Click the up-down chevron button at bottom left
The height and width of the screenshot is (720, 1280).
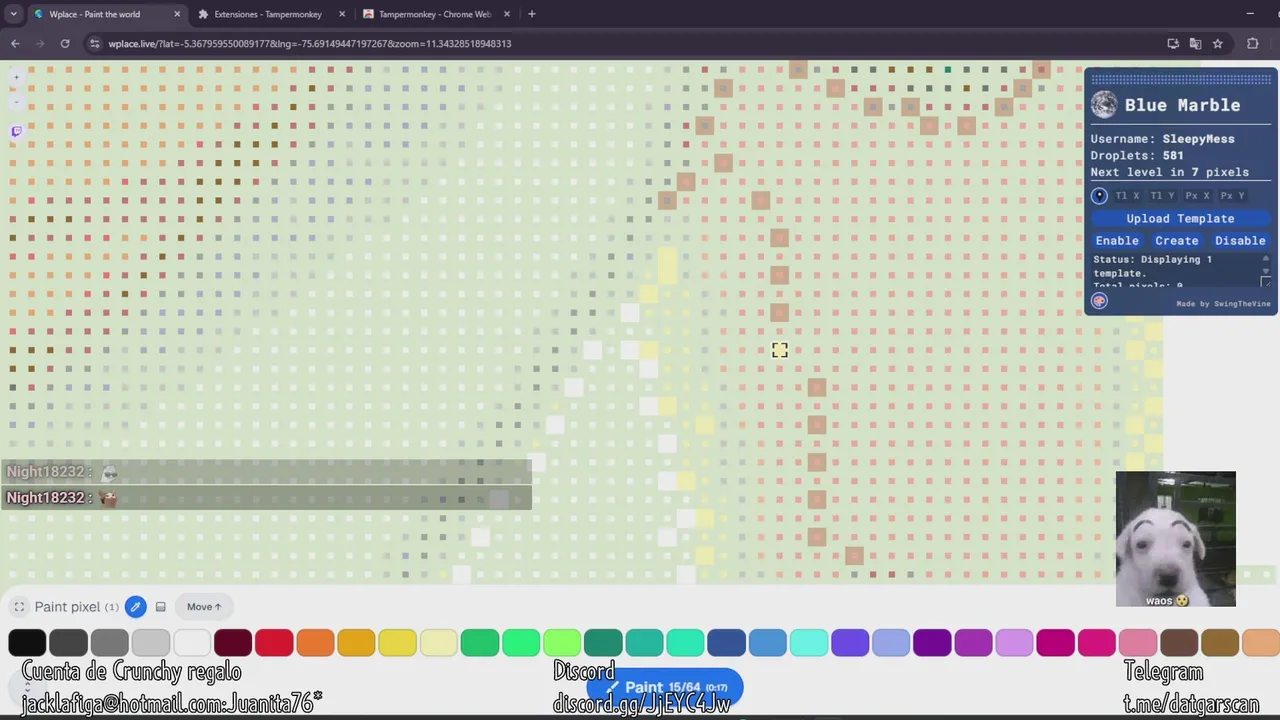(28, 687)
